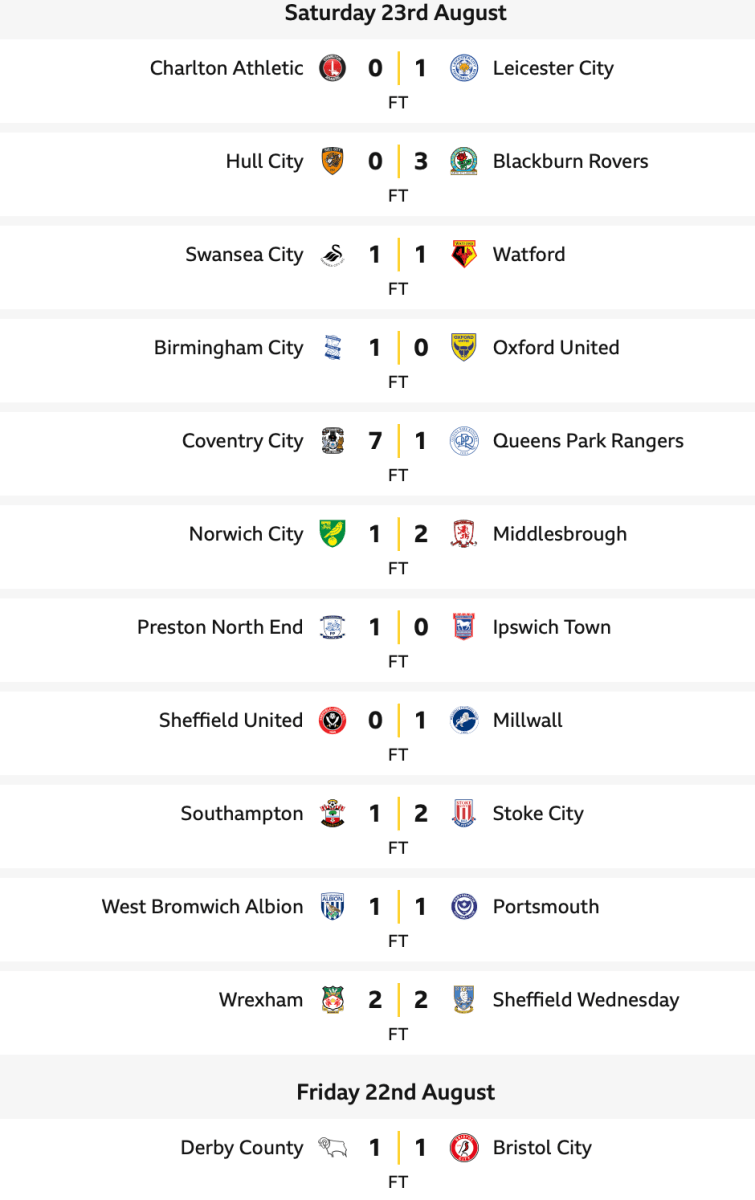Click the Bristol City robin crest
Screen dimensions: 755x1200
(463, 1147)
